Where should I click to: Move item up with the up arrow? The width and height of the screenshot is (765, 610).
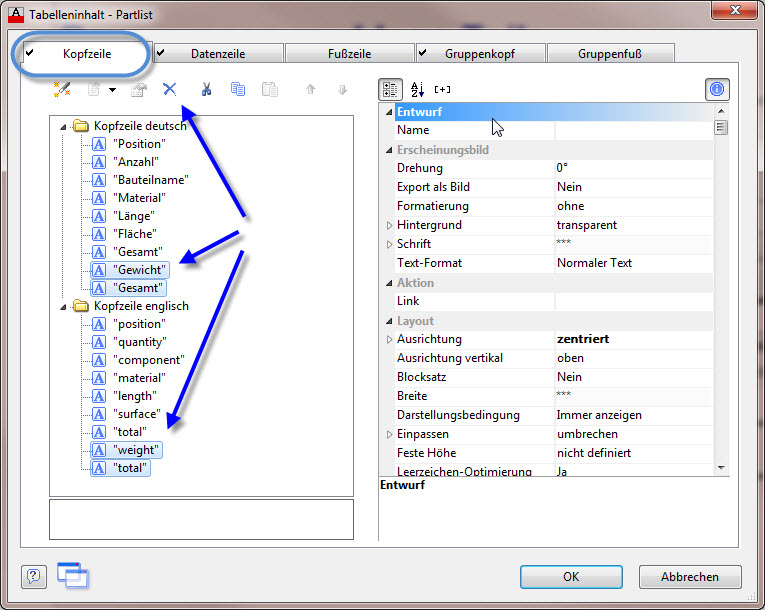coord(310,89)
